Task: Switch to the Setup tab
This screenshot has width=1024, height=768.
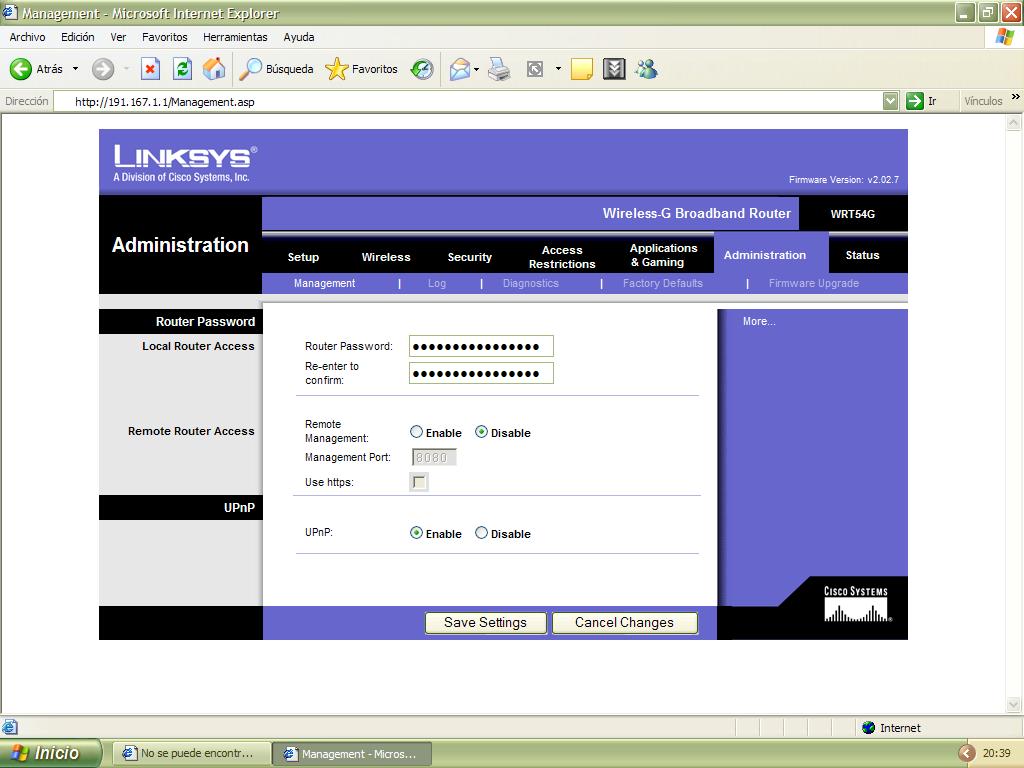Action: click(x=303, y=257)
